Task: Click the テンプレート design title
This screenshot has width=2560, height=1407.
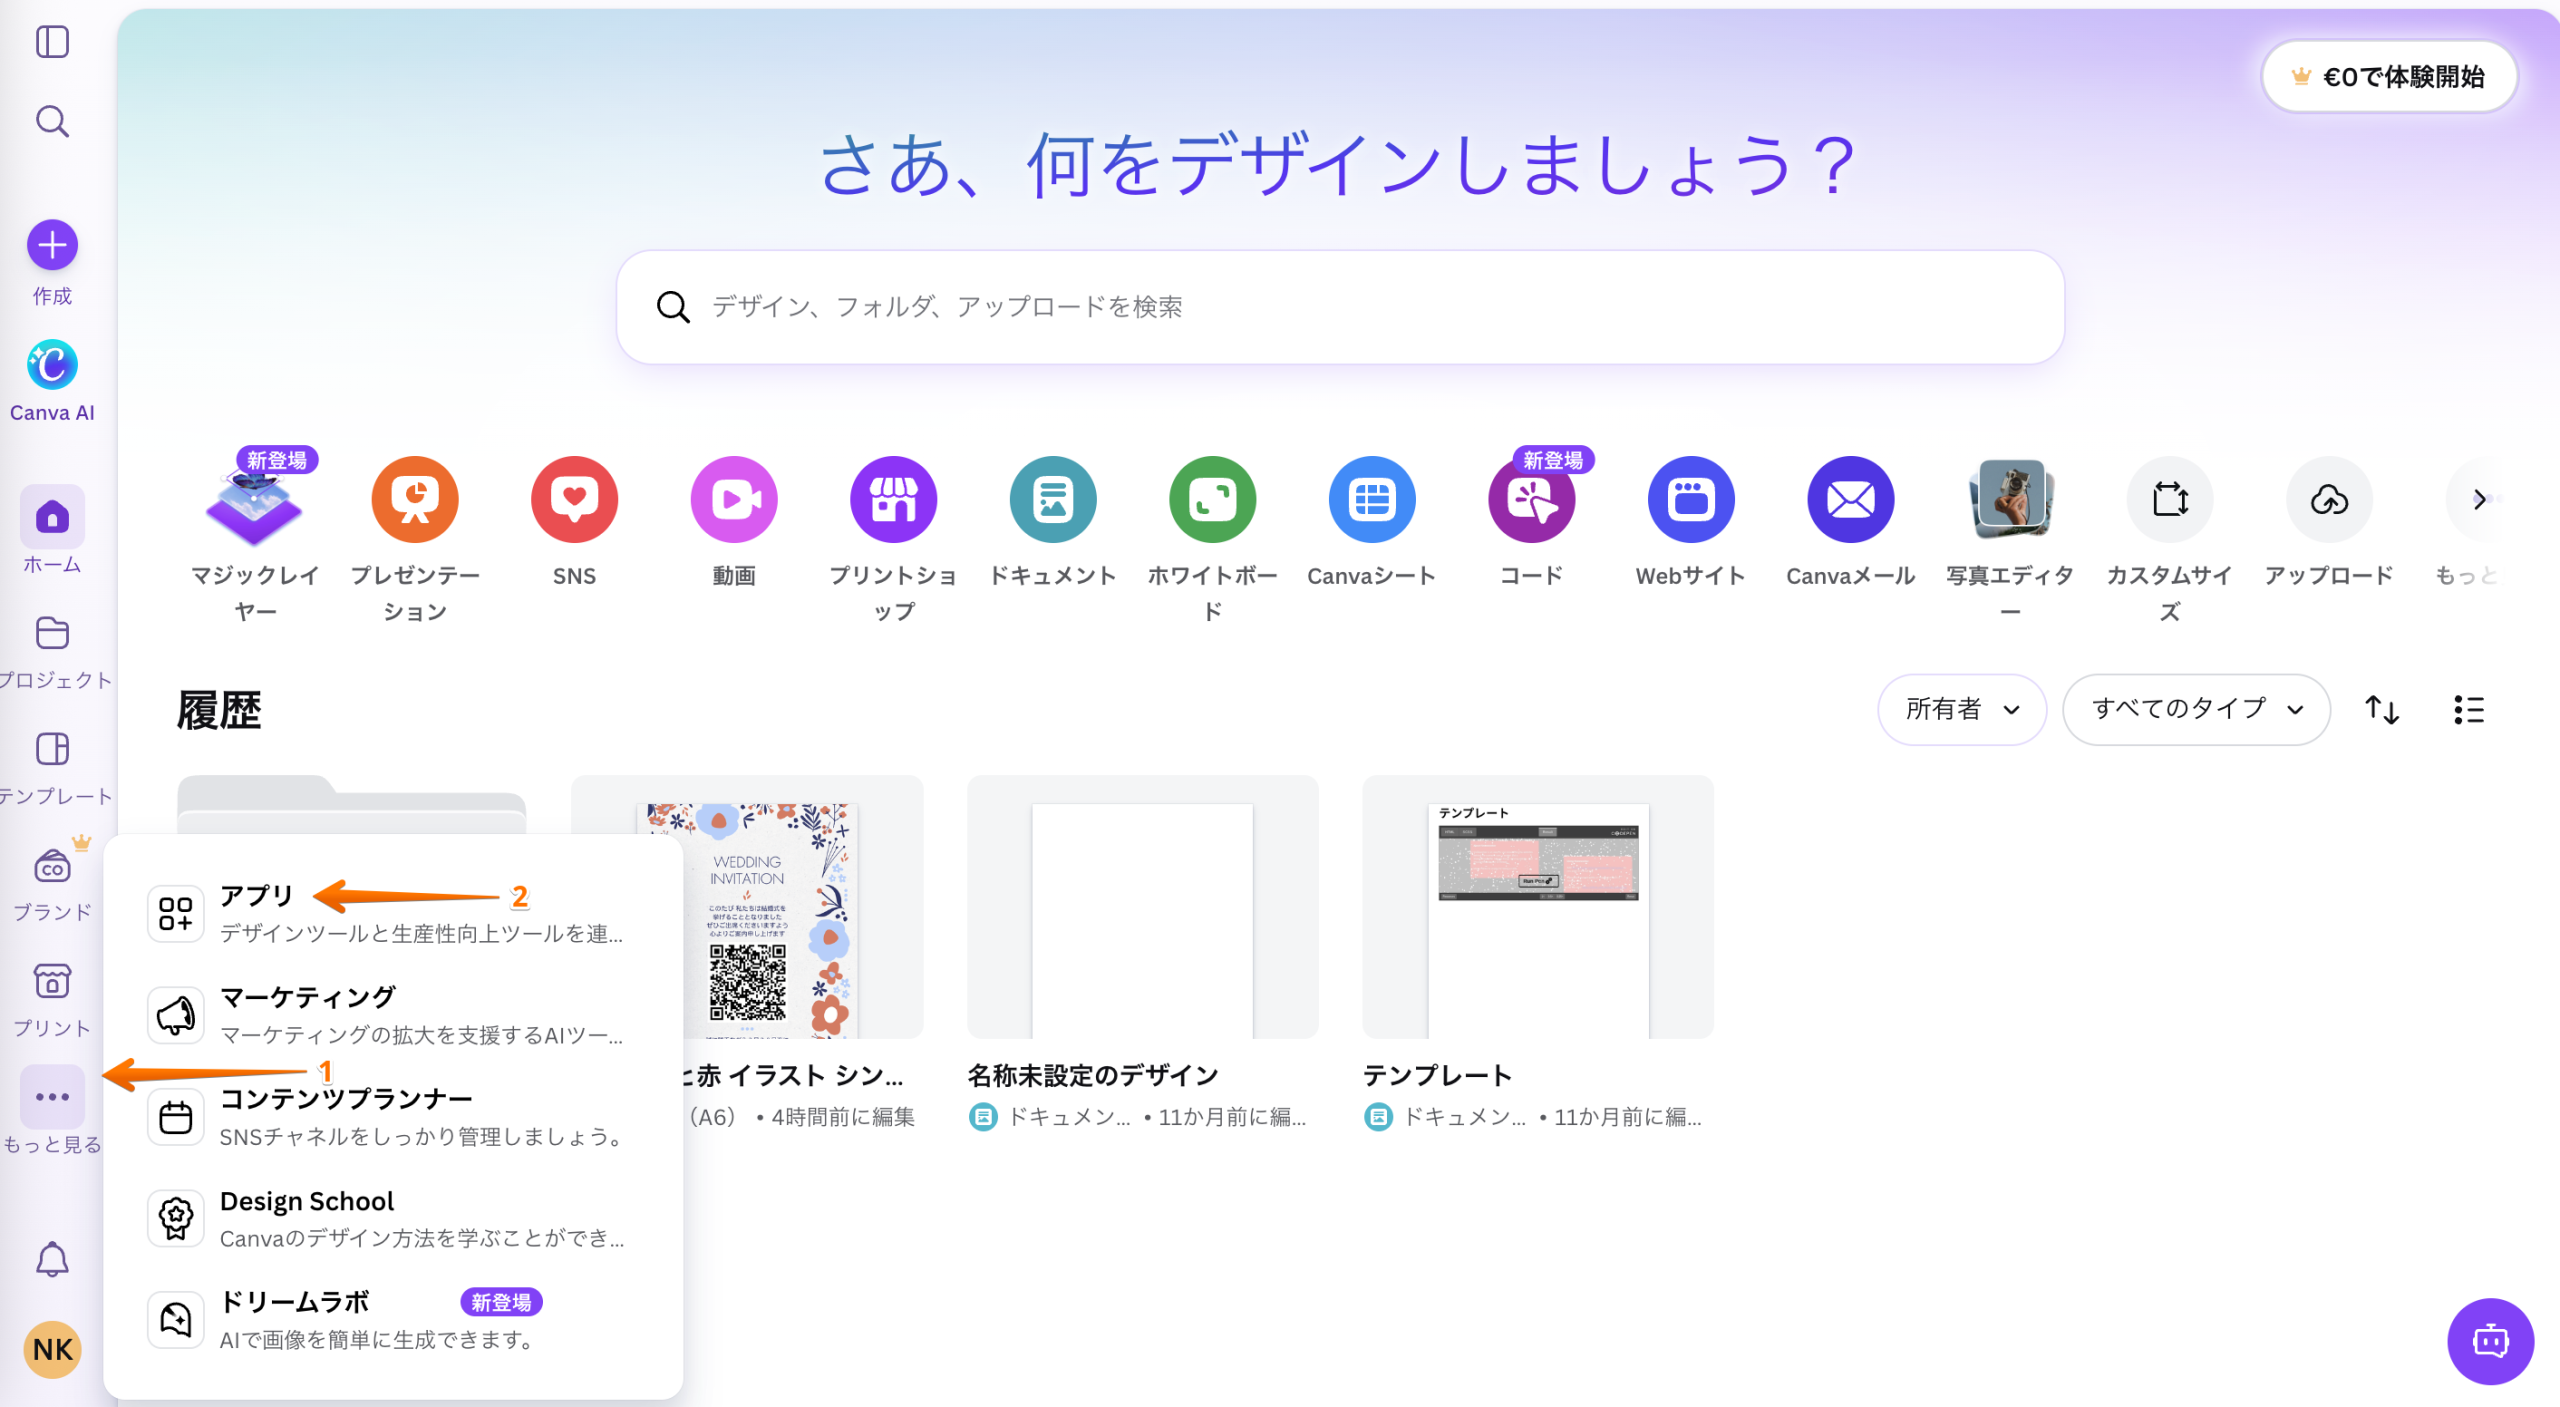Action: (x=1438, y=1075)
